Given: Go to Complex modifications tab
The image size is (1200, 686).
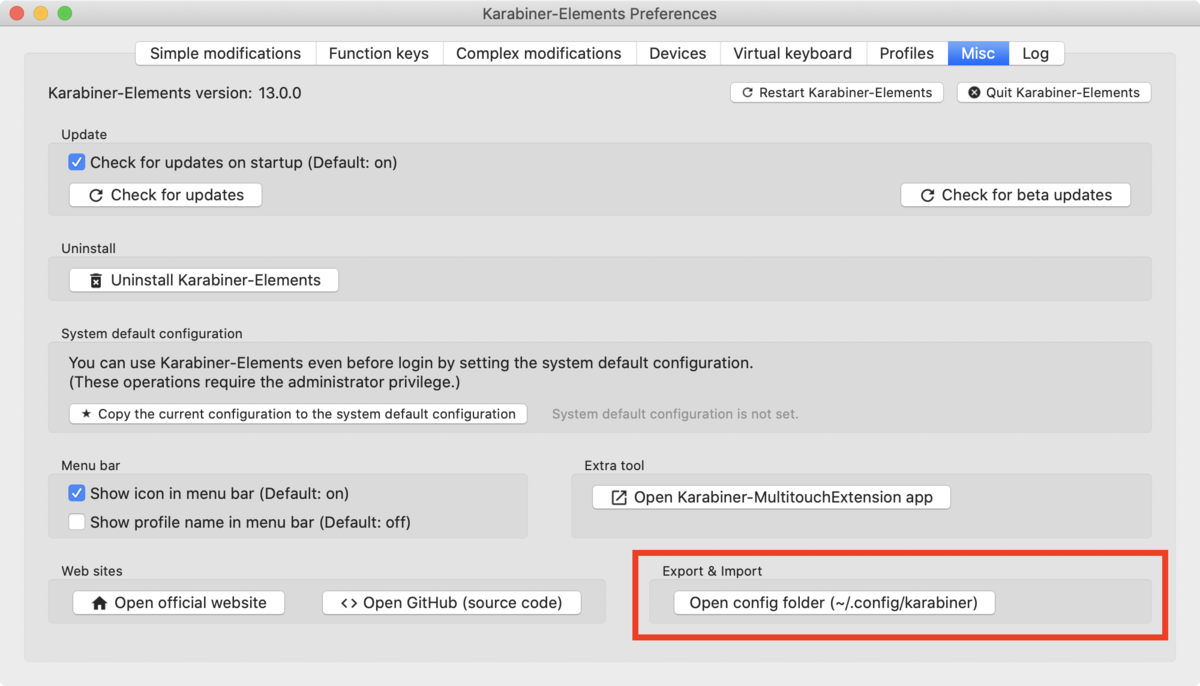Looking at the screenshot, I should [x=538, y=53].
